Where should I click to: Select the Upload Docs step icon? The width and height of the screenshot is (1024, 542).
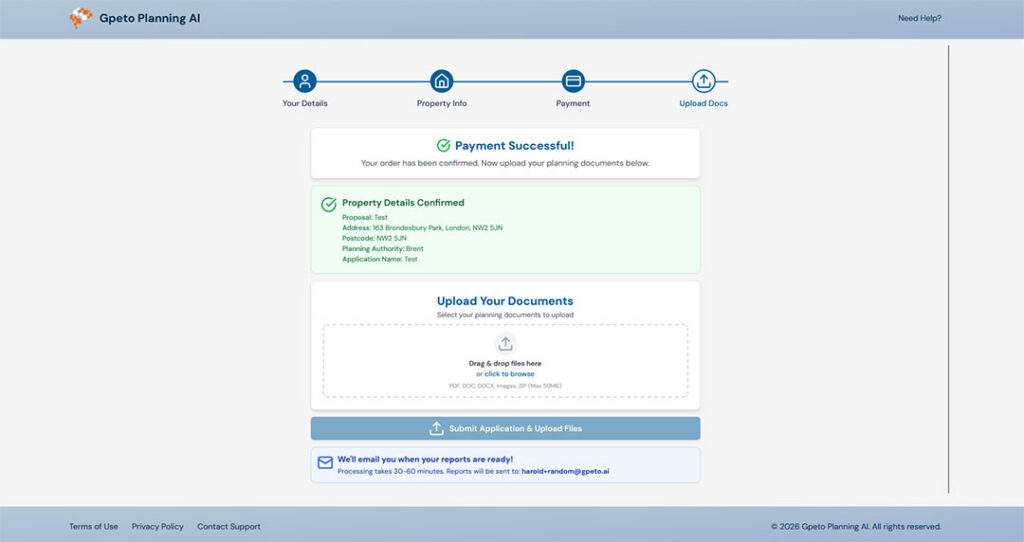[704, 81]
